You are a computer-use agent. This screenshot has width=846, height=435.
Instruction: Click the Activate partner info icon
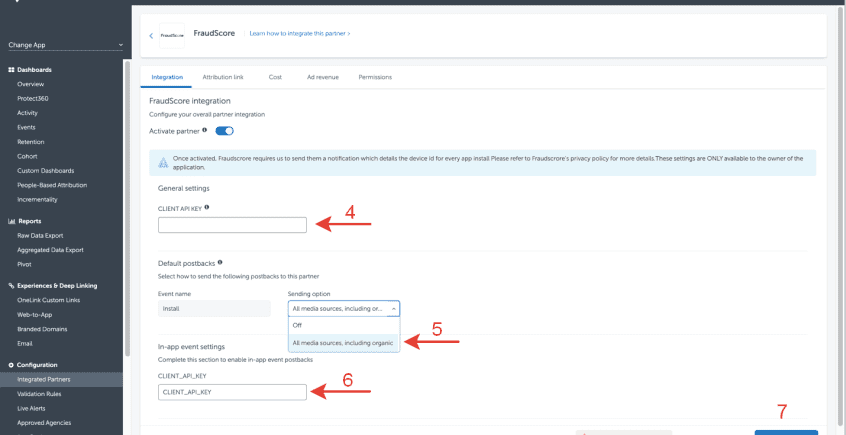tap(204, 130)
